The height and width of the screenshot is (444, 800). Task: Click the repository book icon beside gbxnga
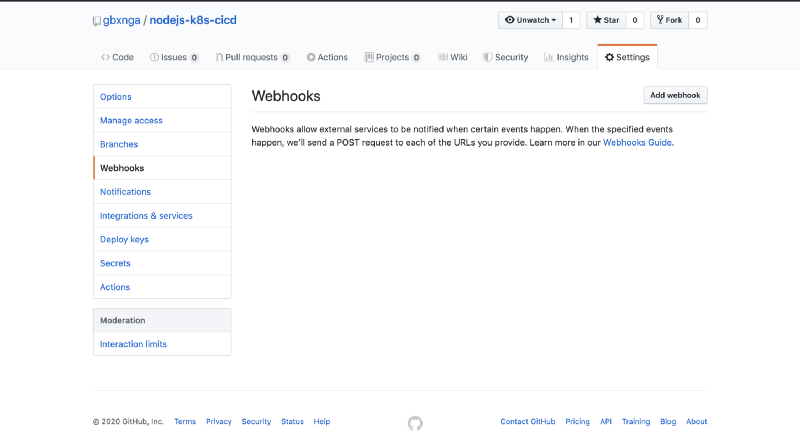click(97, 20)
